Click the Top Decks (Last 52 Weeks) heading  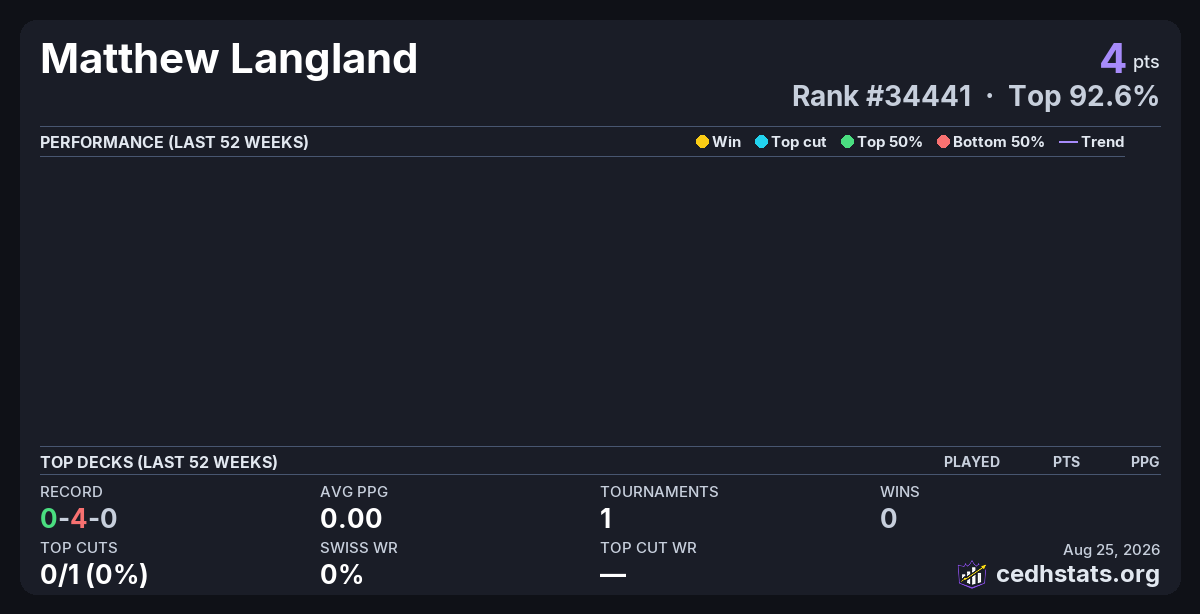point(159,462)
